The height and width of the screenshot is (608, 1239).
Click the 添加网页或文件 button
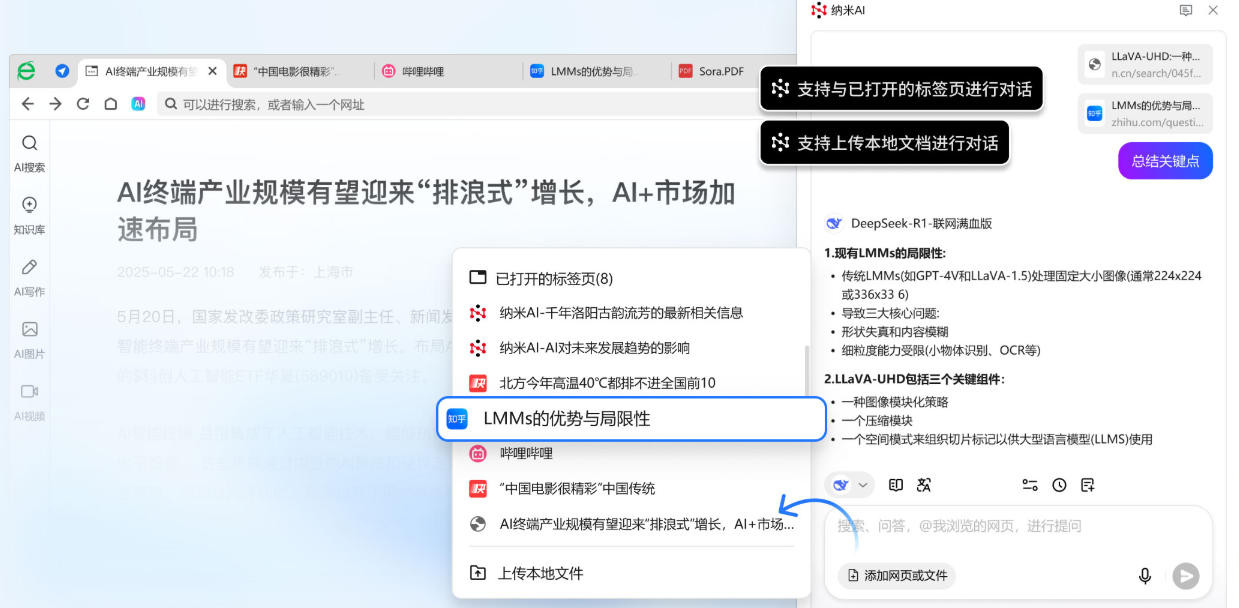(896, 576)
